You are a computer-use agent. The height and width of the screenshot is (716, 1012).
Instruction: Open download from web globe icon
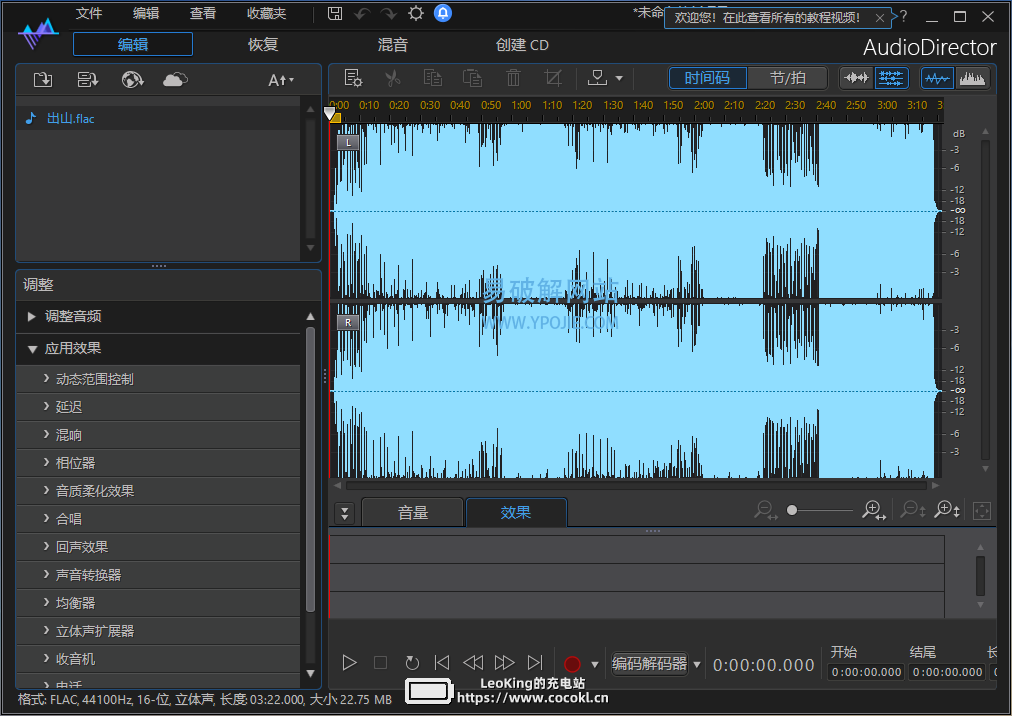(x=132, y=80)
